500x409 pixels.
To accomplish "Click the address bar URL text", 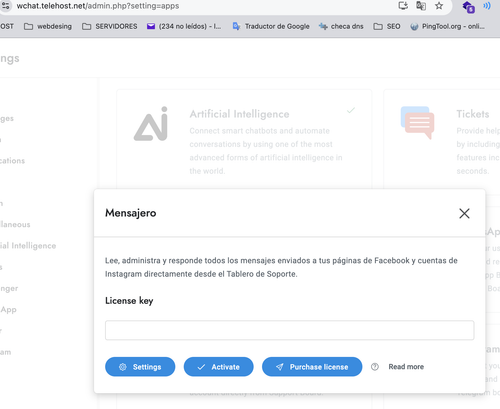I will pyautogui.click(x=98, y=6).
